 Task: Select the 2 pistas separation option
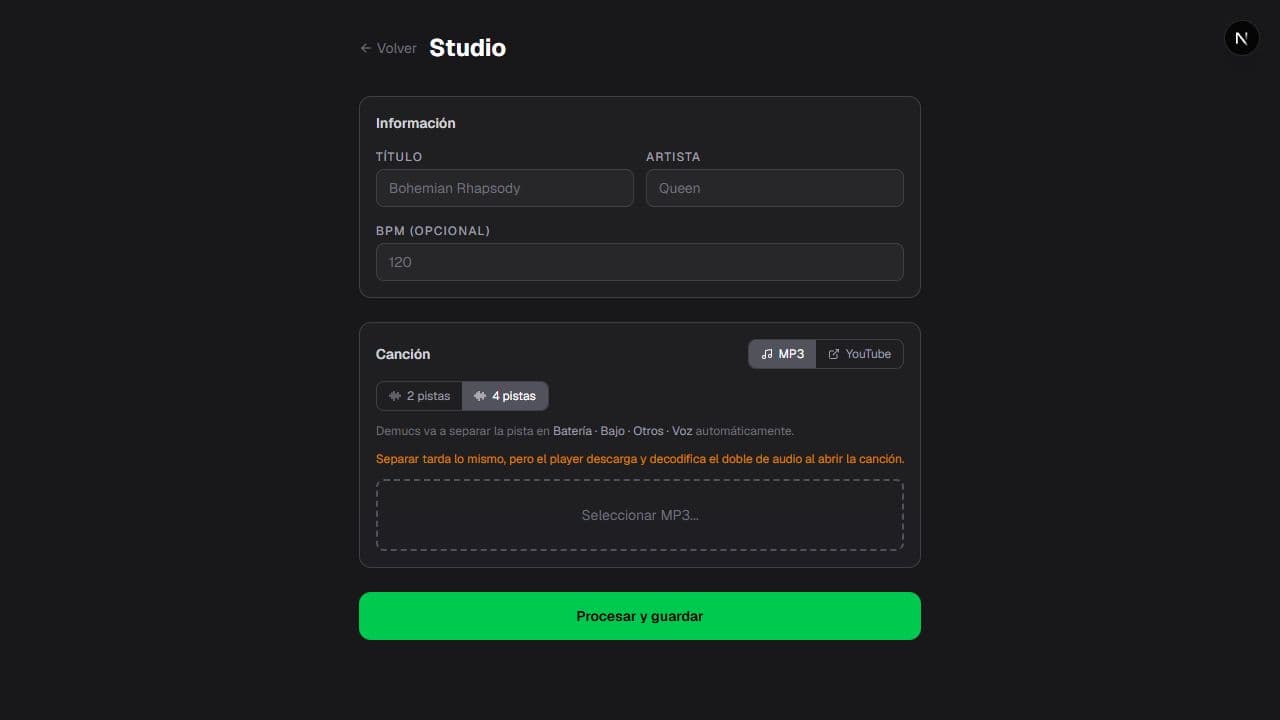tap(420, 396)
